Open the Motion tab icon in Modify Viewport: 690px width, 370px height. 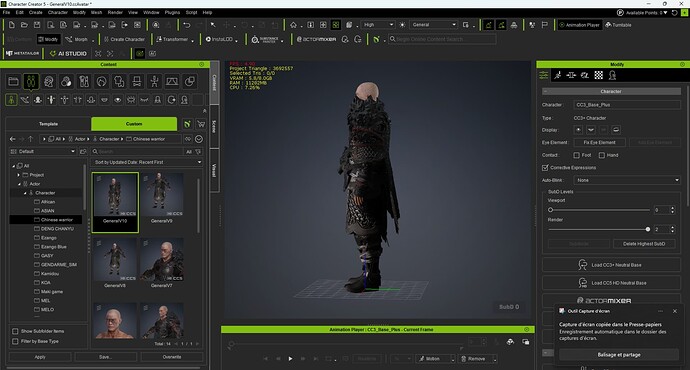point(558,75)
